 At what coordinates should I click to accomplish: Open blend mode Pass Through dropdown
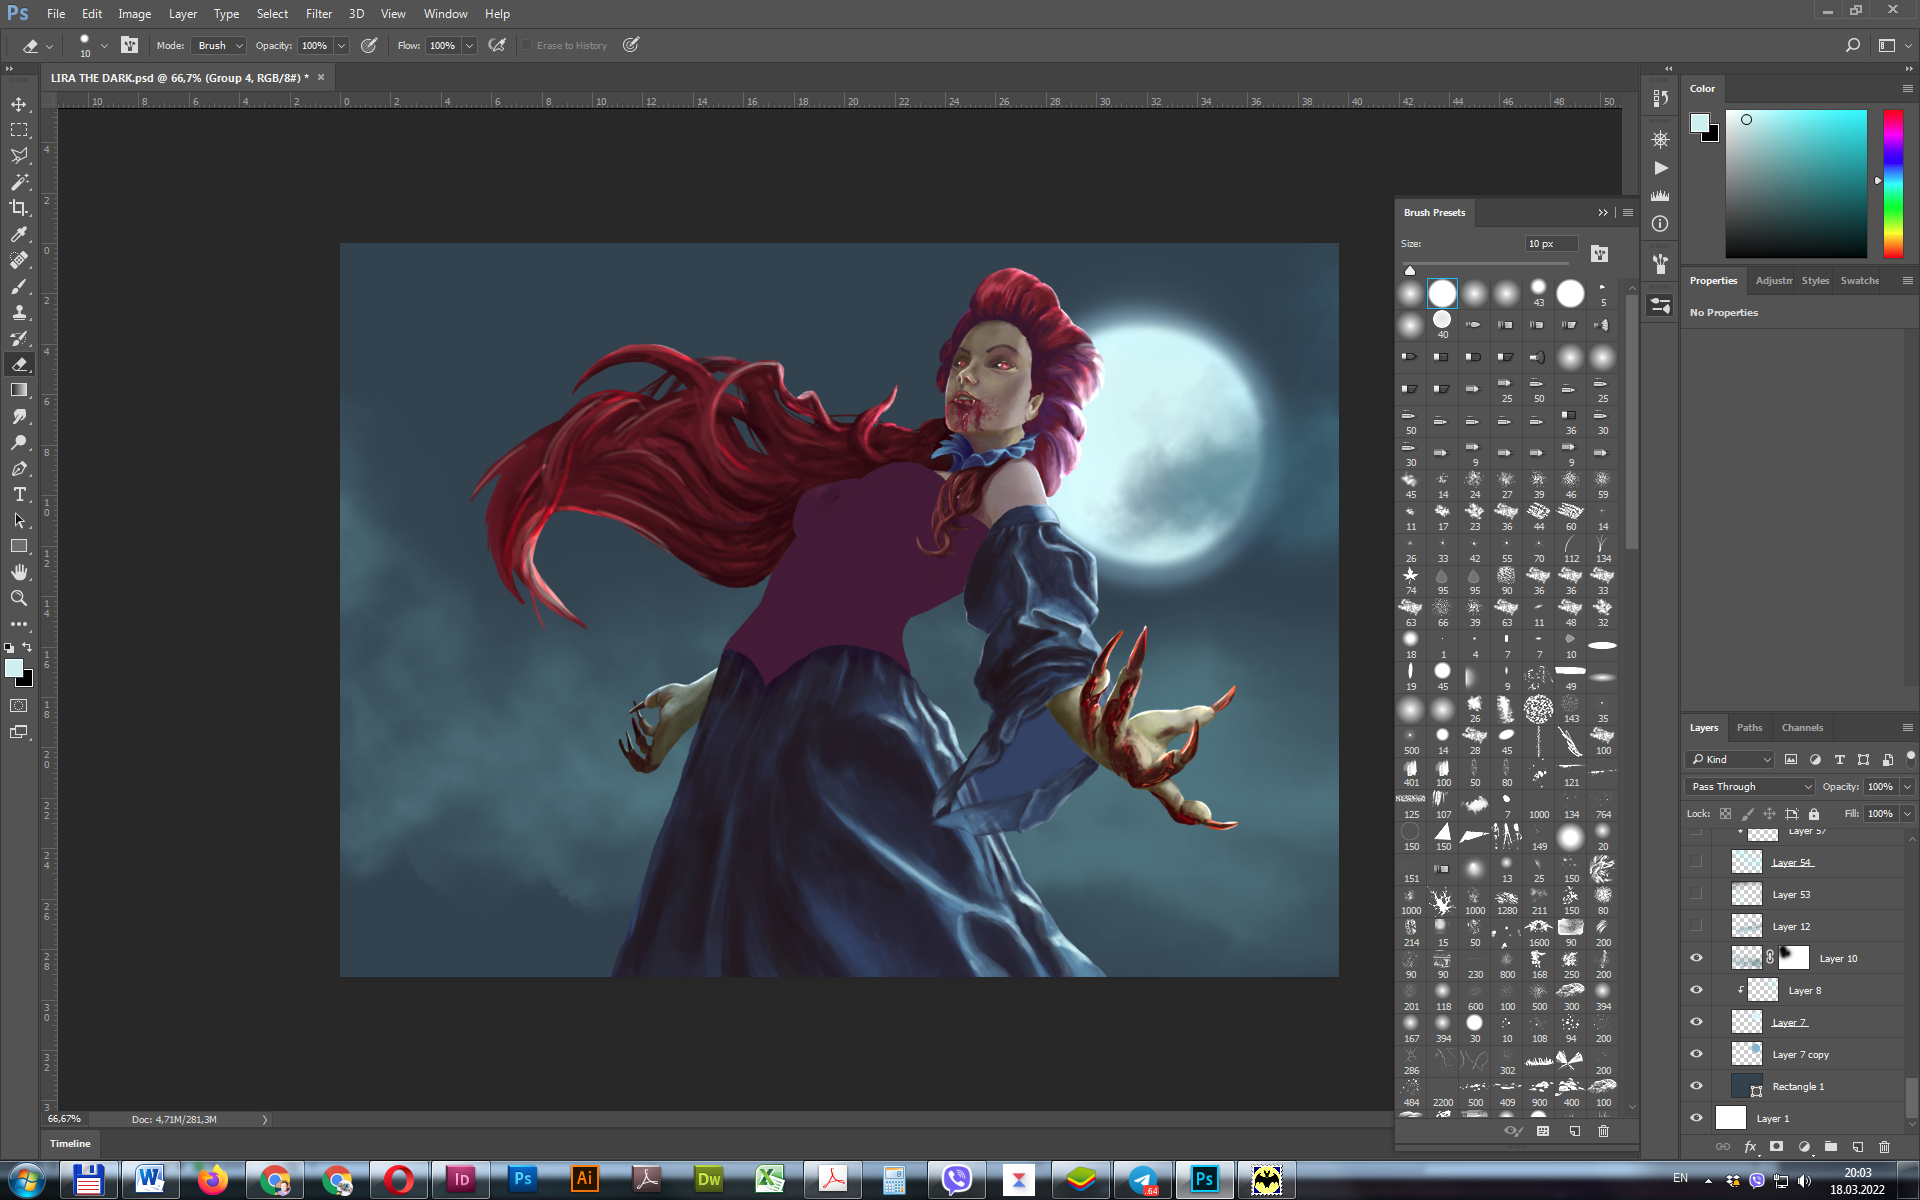click(1750, 787)
